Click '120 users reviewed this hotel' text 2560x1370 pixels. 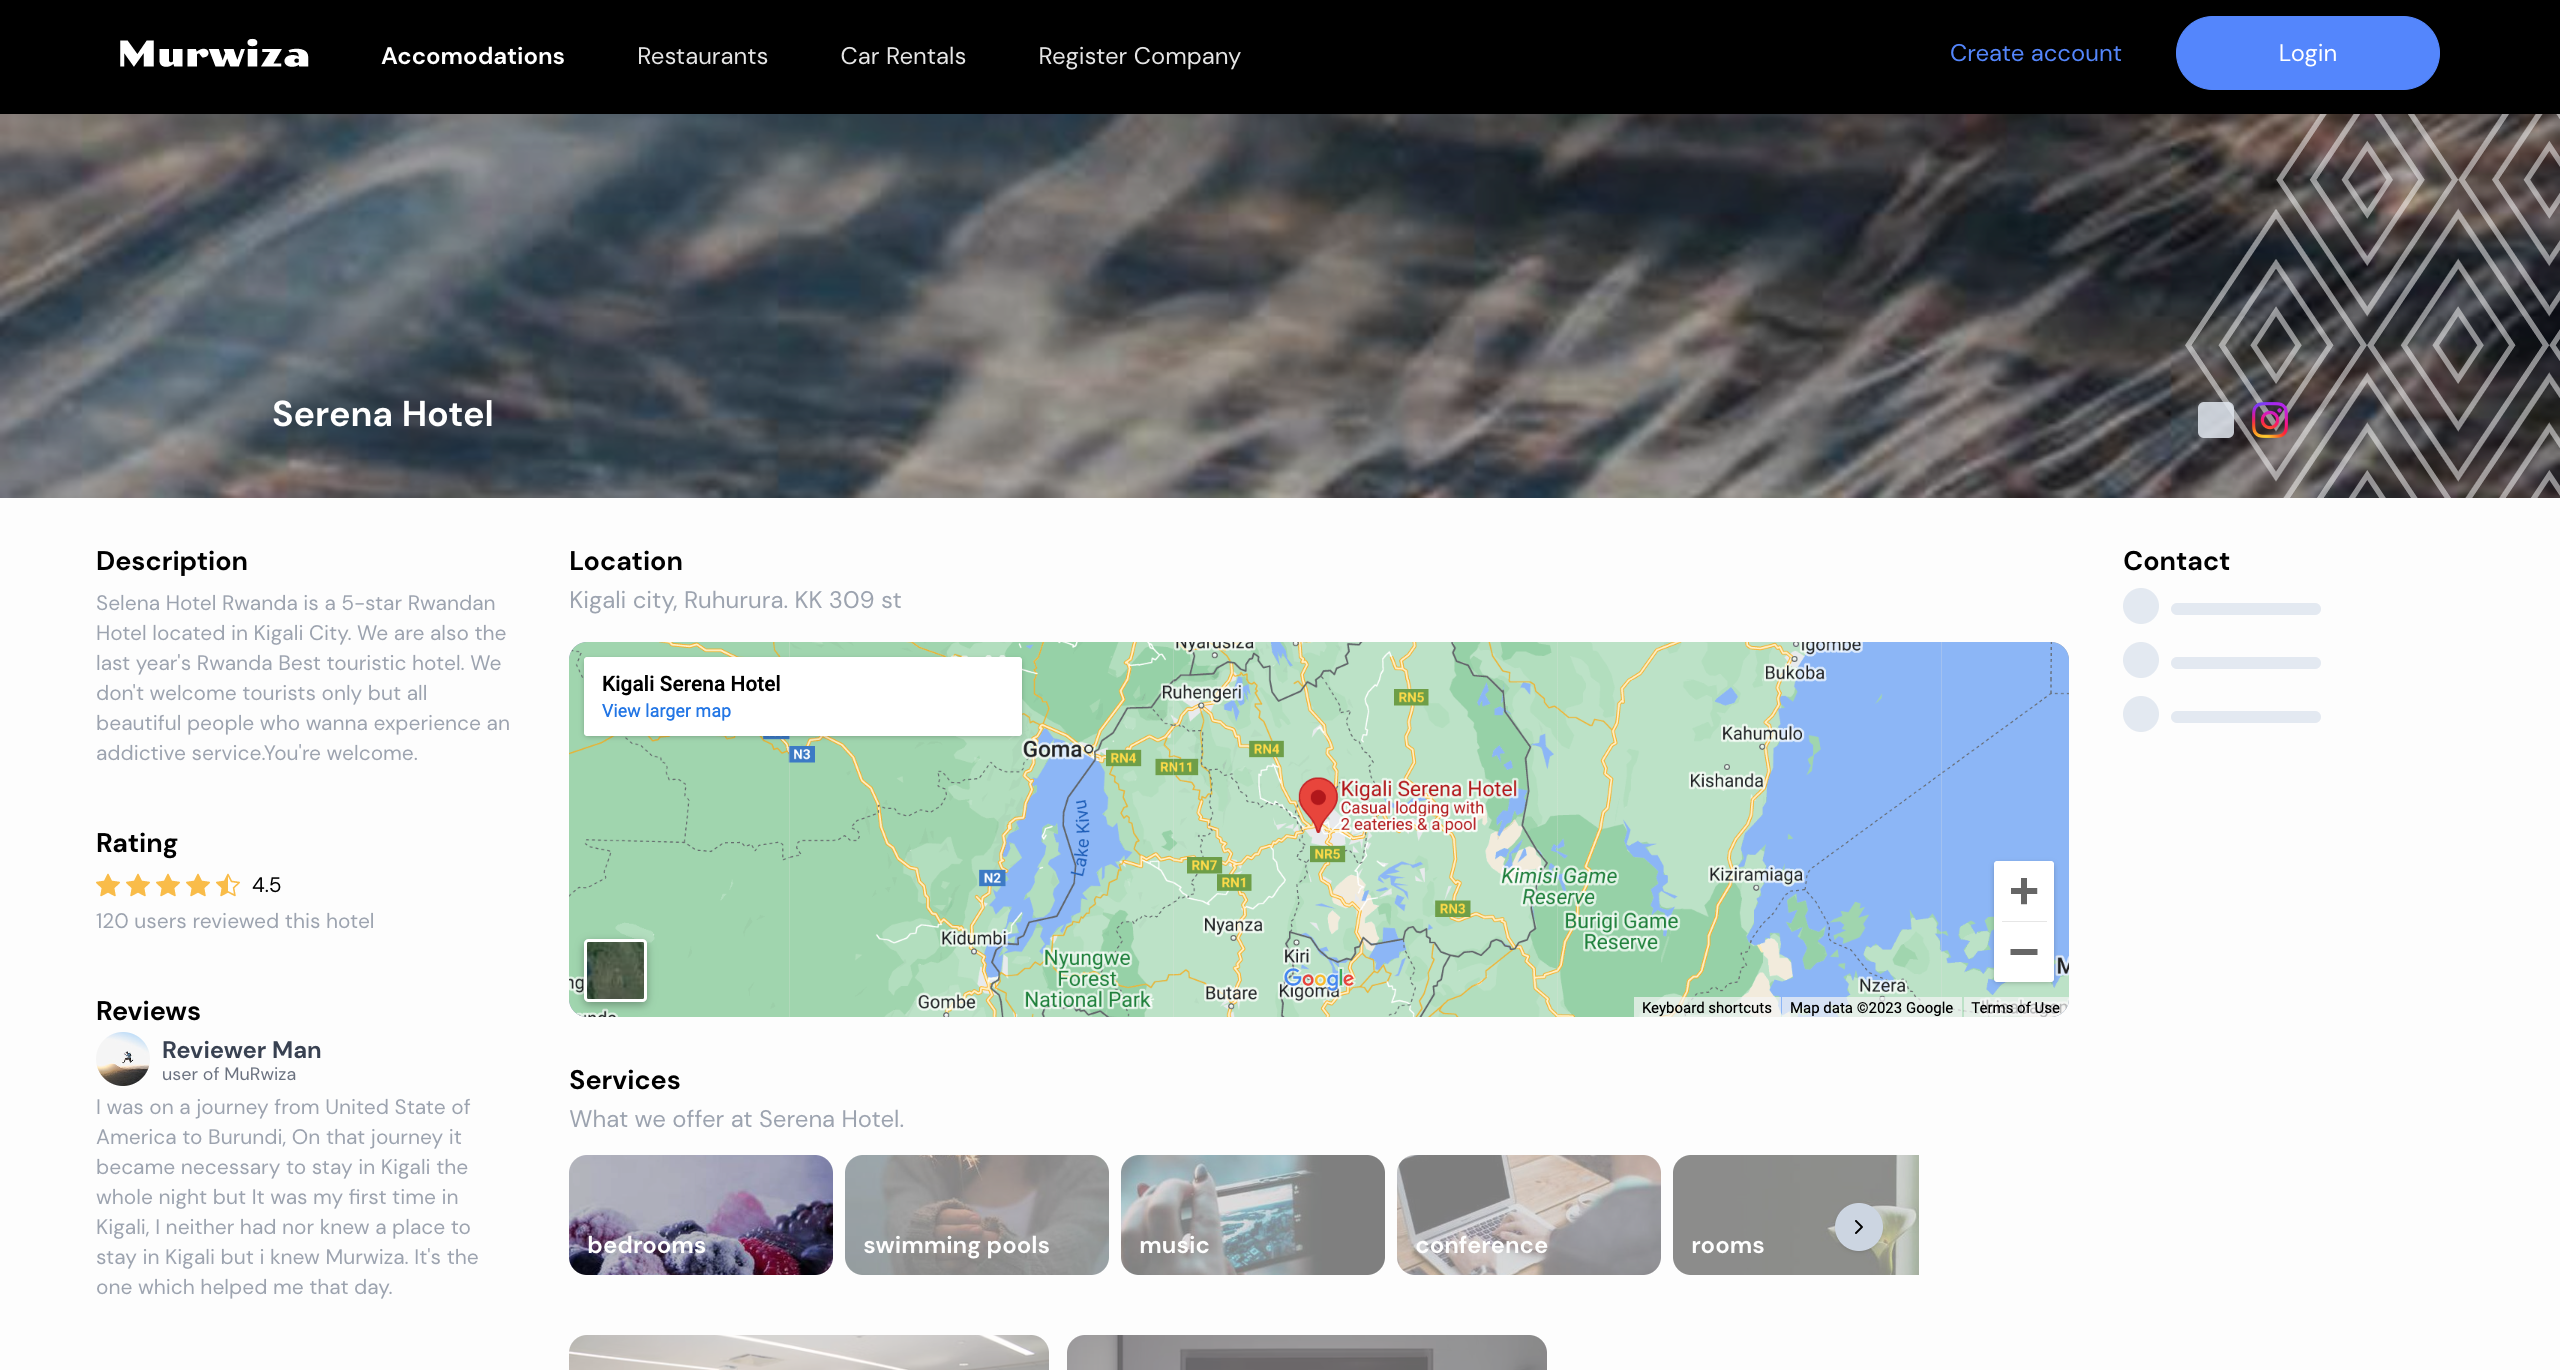(x=235, y=921)
